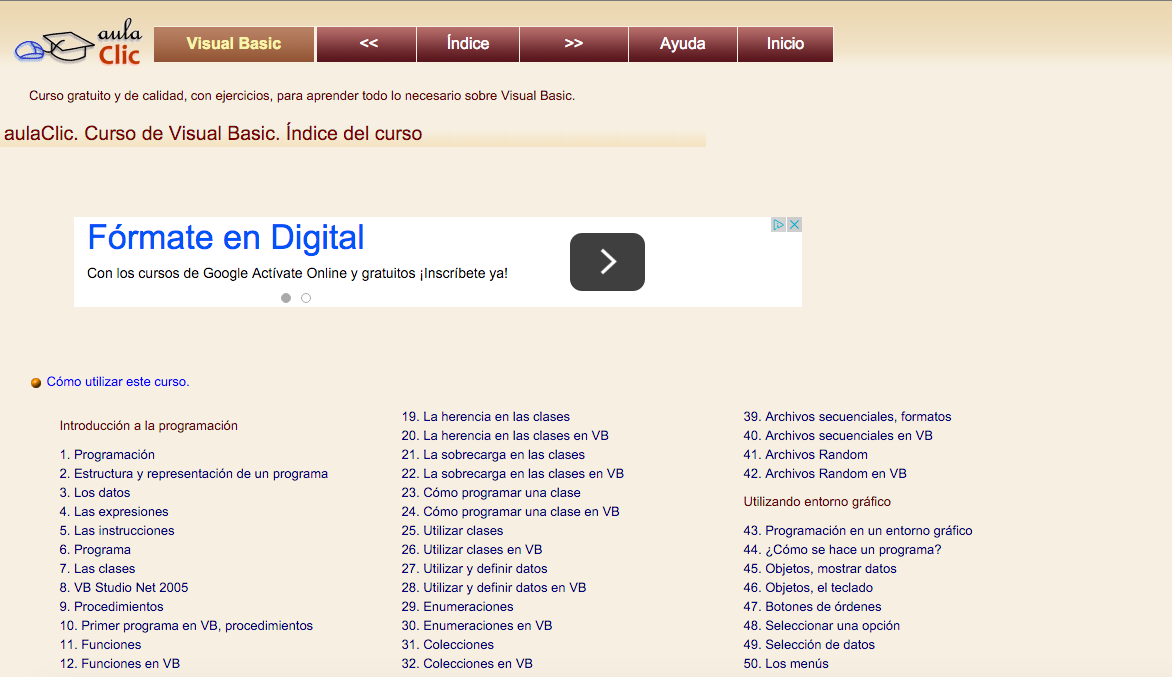Select the first carousel indicator dot
The height and width of the screenshot is (677, 1172).
[285, 297]
